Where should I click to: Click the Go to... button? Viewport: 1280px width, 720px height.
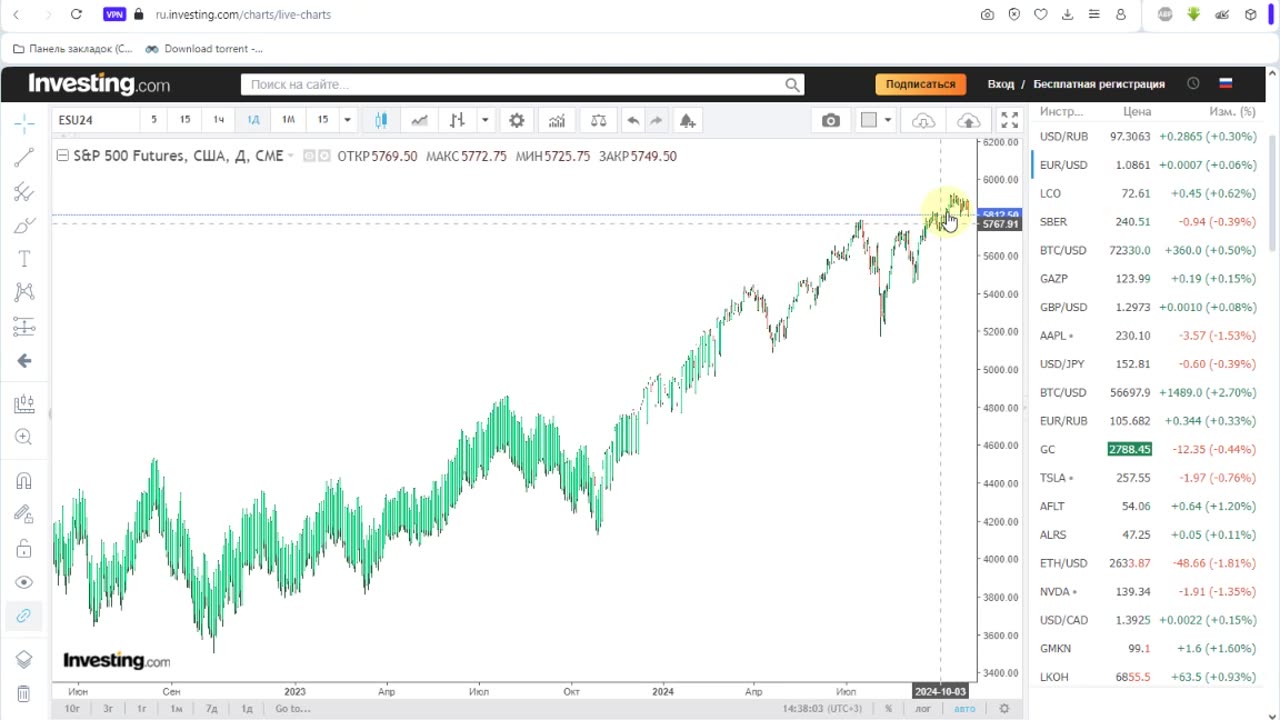click(293, 709)
